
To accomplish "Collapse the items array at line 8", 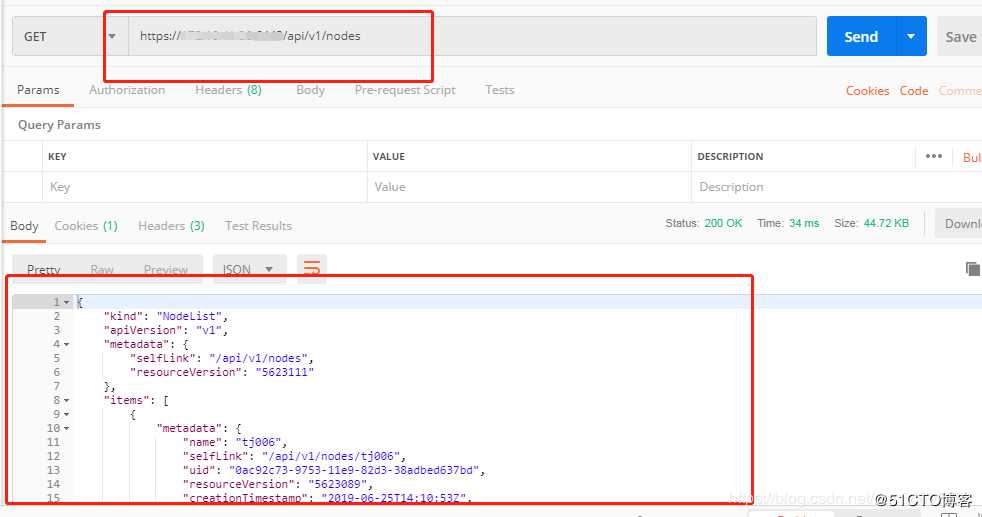I will coord(66,401).
